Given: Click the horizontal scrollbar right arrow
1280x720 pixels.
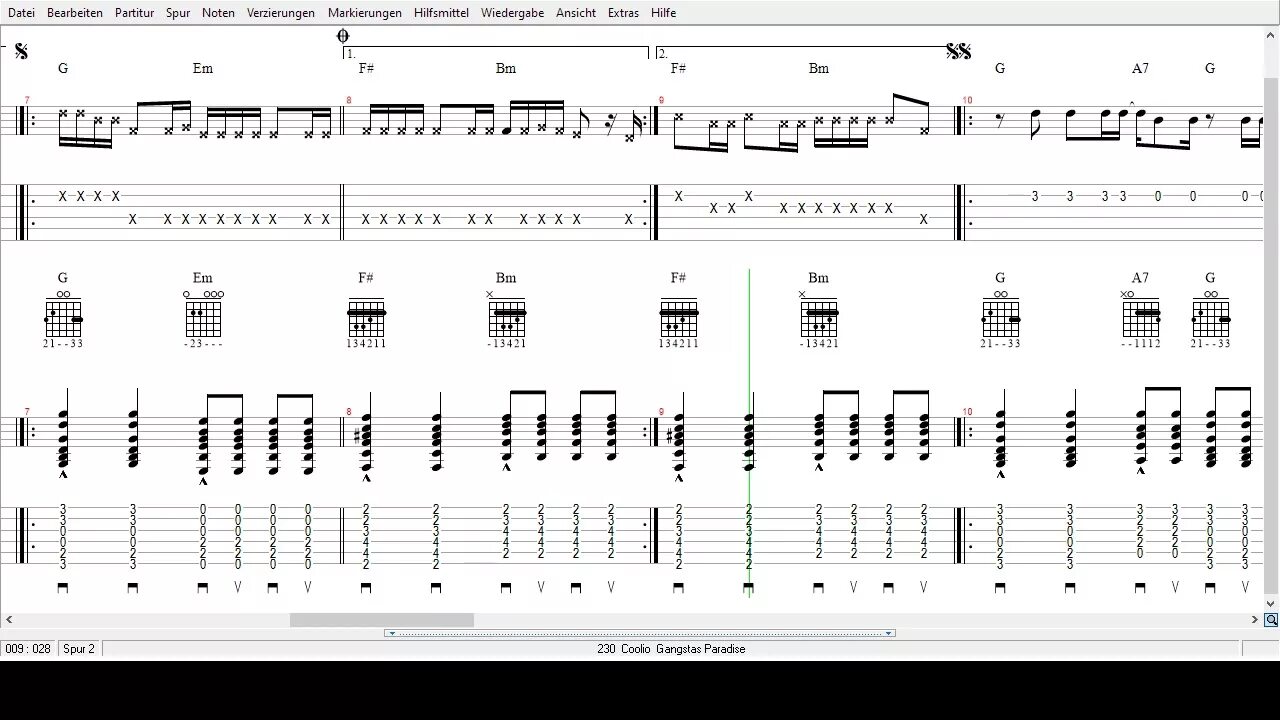Looking at the screenshot, I should [x=1255, y=620].
